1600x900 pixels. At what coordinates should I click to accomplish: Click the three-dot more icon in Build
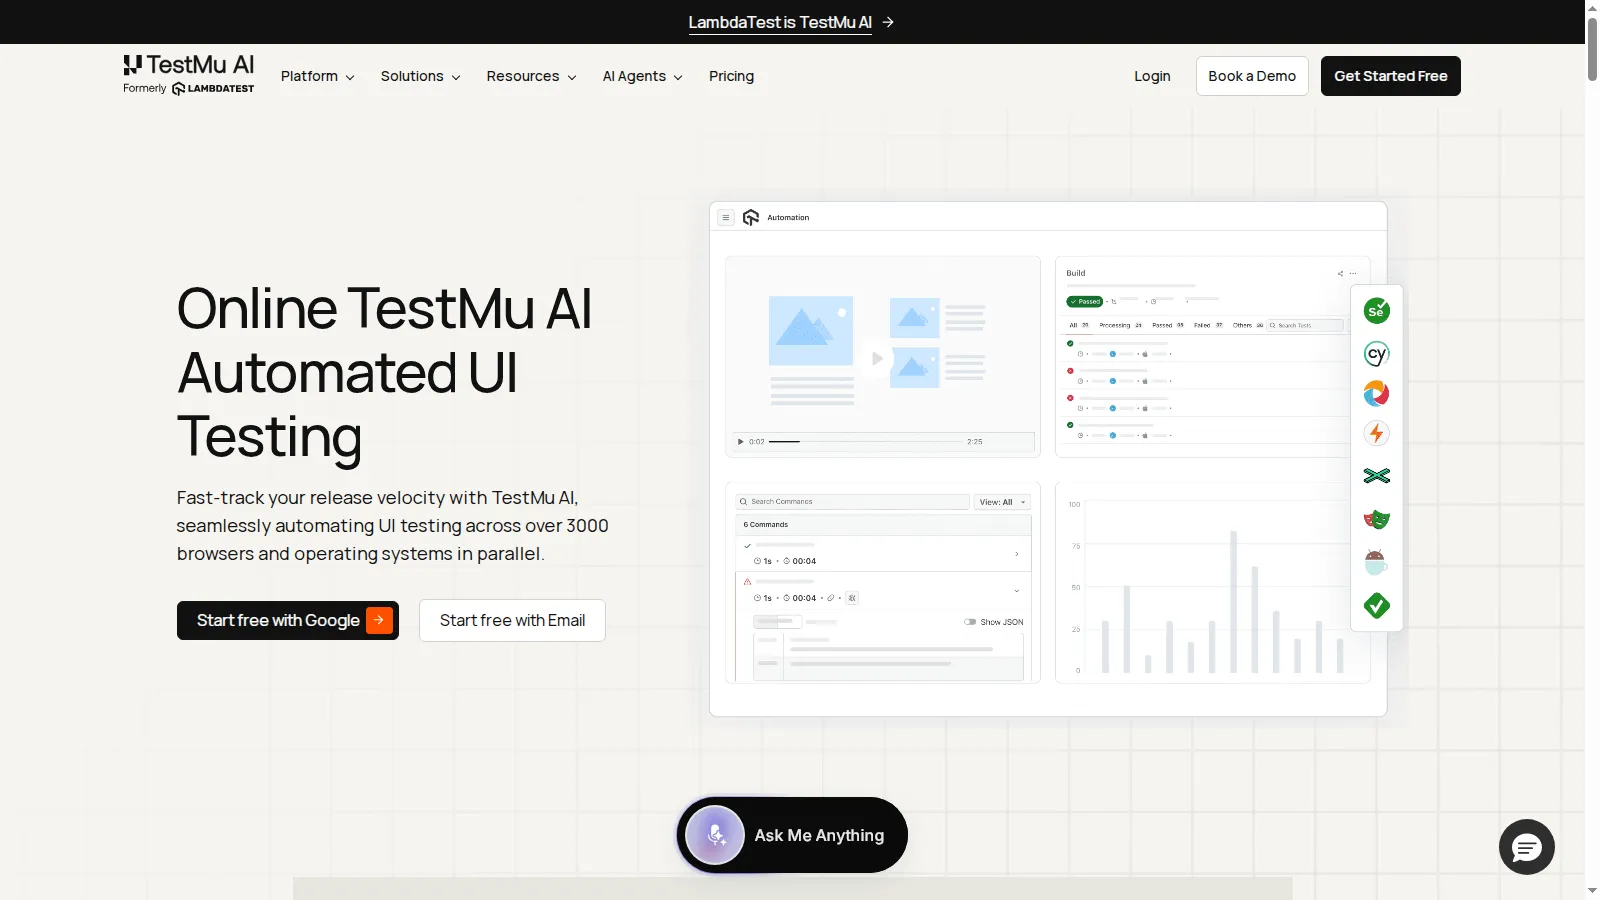point(1353,273)
